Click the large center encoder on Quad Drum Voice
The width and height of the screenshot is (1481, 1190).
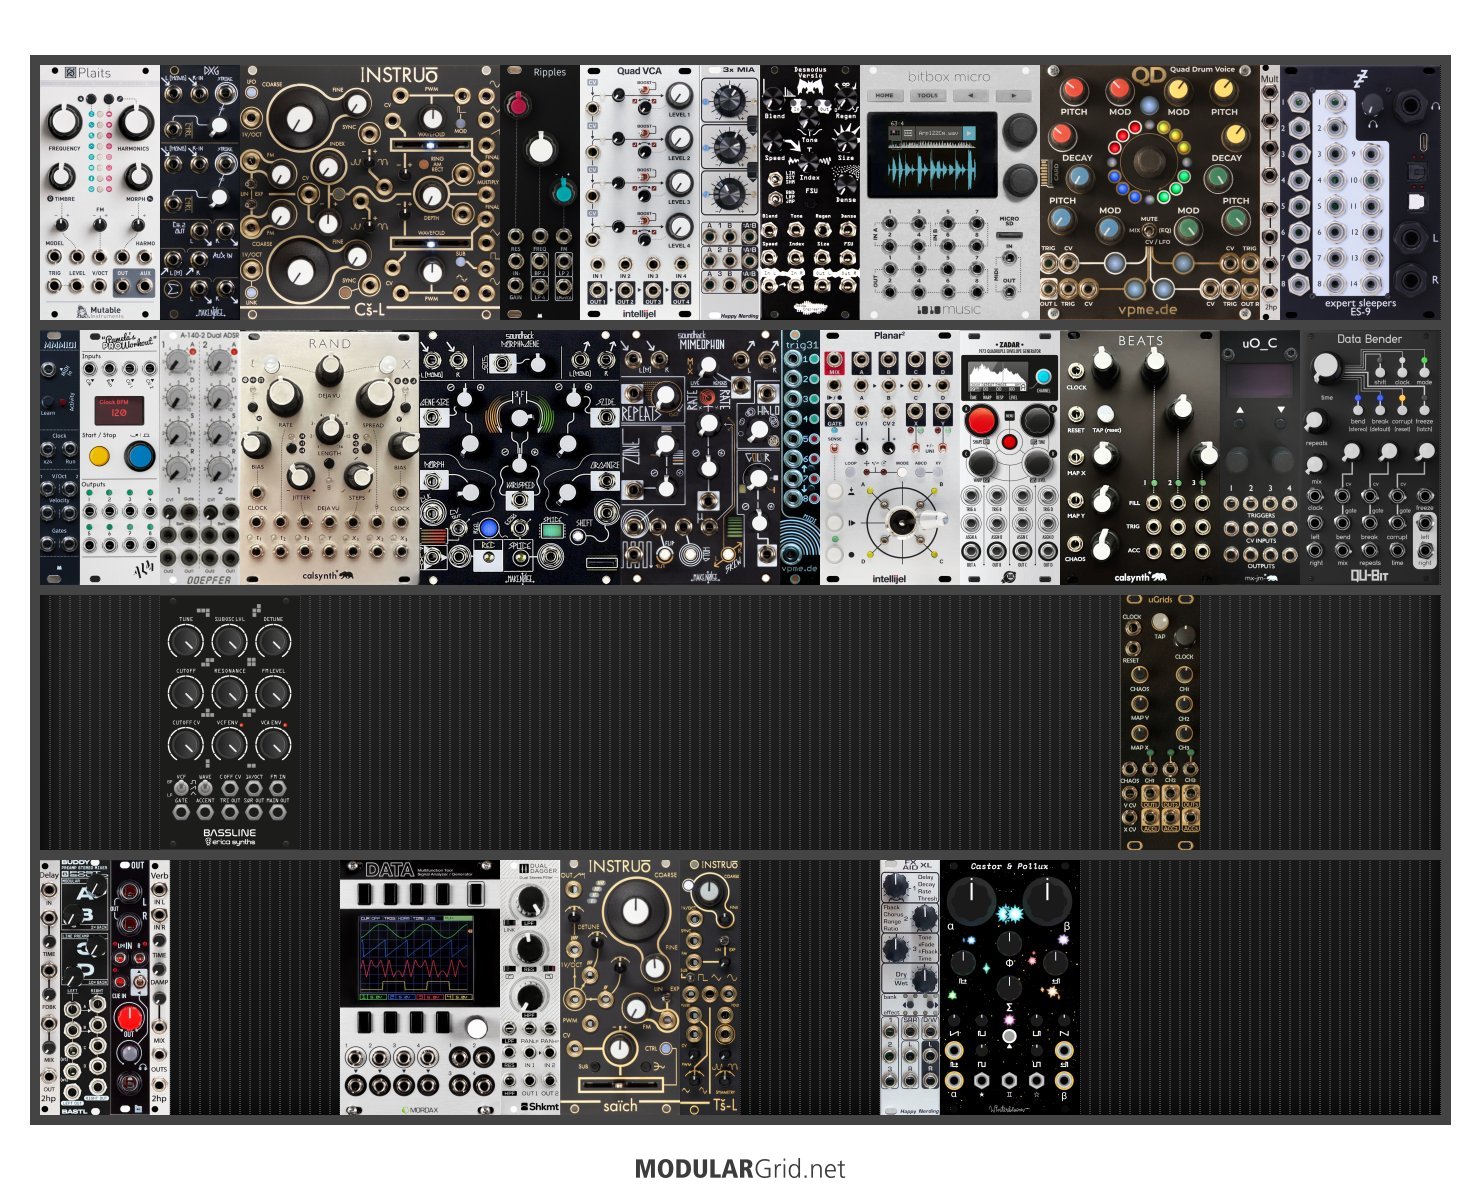1149,160
